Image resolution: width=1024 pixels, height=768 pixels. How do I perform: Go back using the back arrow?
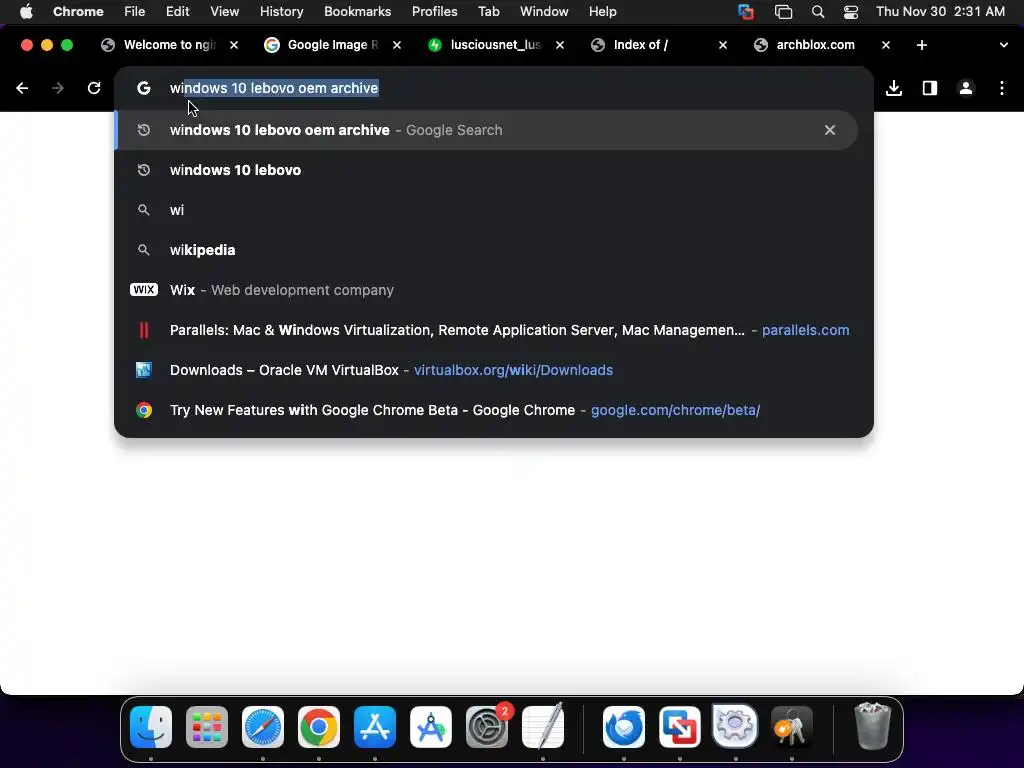click(22, 88)
